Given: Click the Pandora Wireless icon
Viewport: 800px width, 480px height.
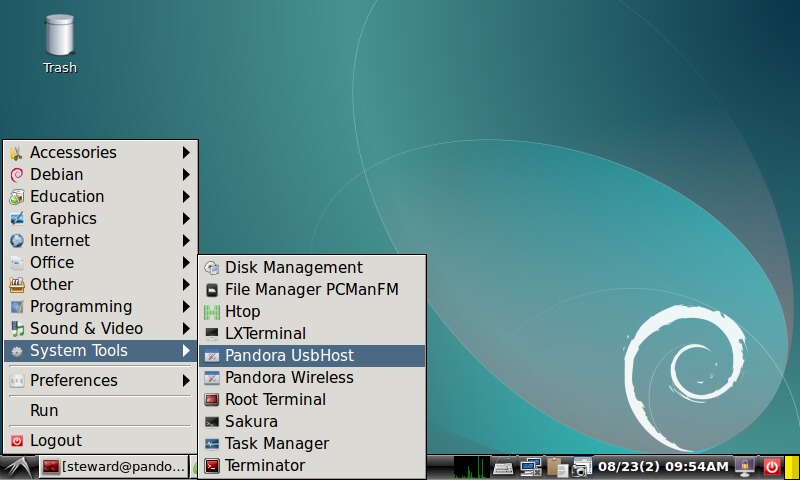Looking at the screenshot, I should 212,377.
